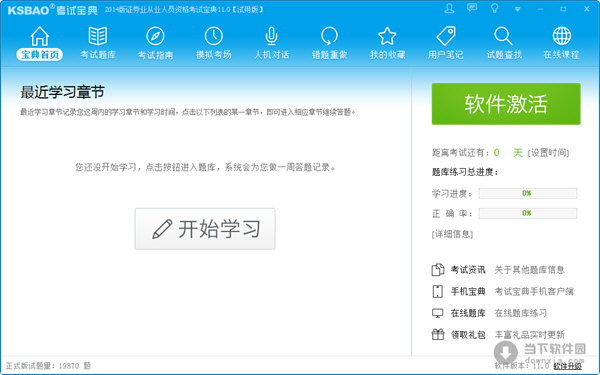Click the 开始学习 button
The width and height of the screenshot is (600, 375).
(x=205, y=229)
